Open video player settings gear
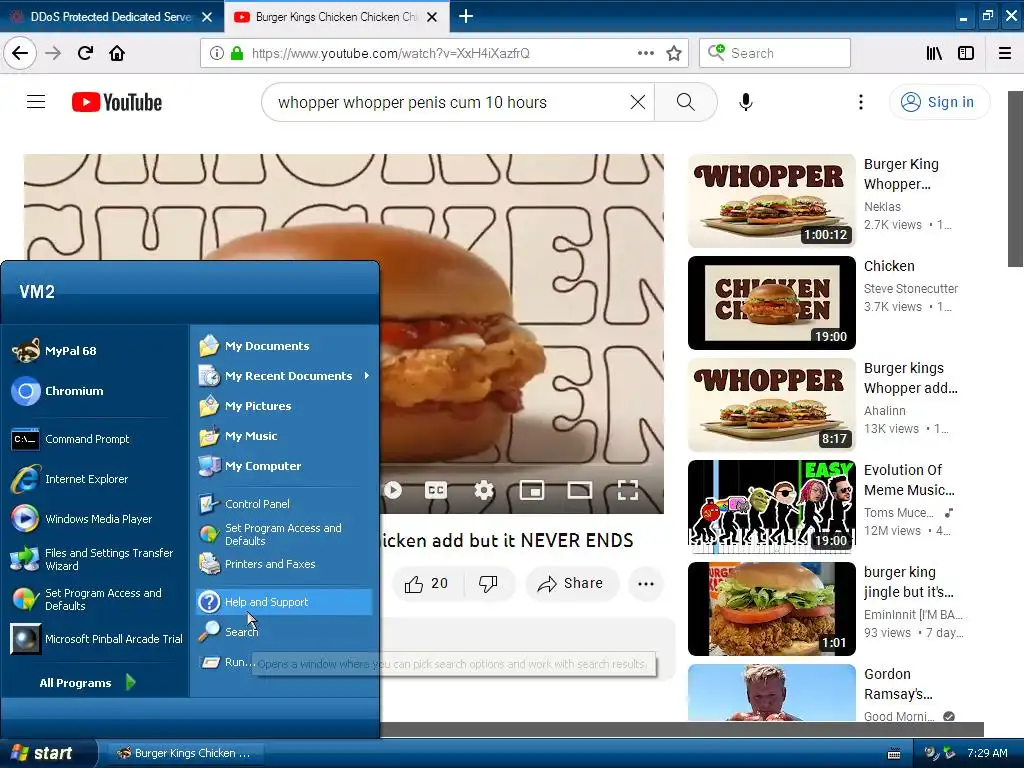The width and height of the screenshot is (1024, 768). pyautogui.click(x=484, y=490)
